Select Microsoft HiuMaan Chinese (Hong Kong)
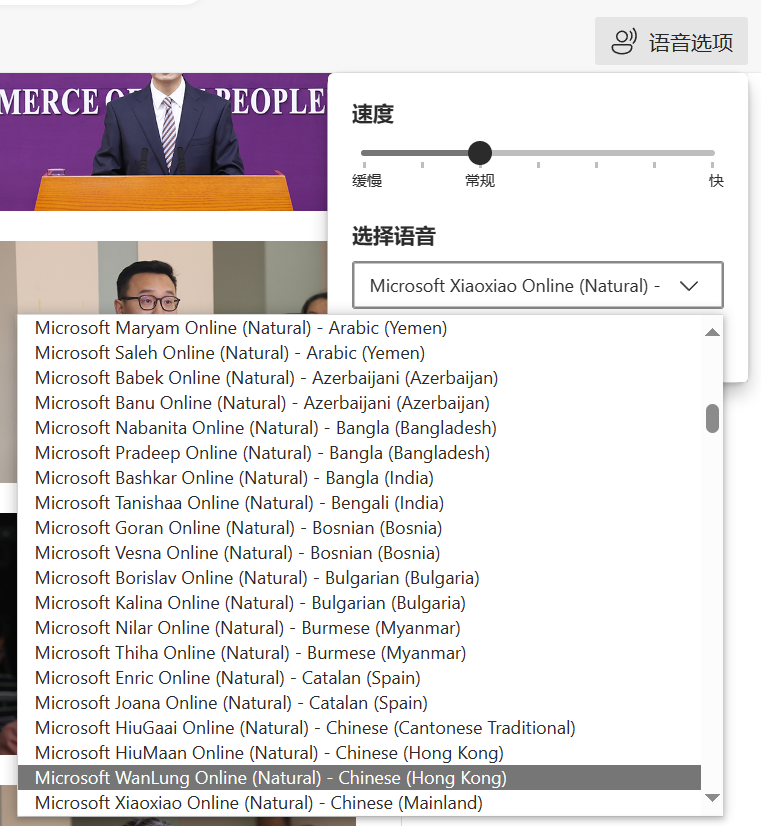The width and height of the screenshot is (761, 826). [359, 753]
